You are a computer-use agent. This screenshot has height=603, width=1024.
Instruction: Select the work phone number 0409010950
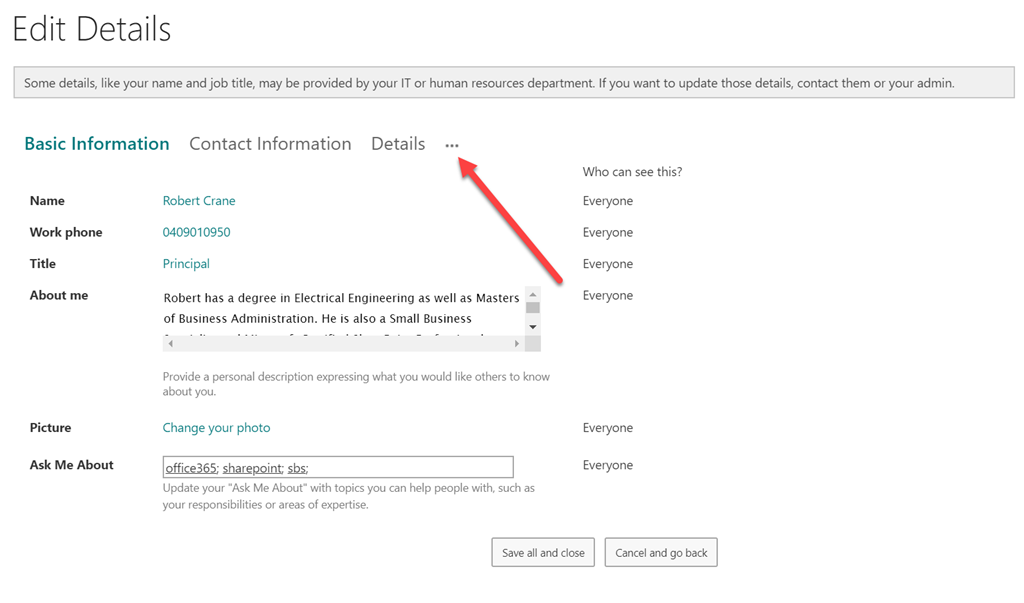[x=196, y=232]
